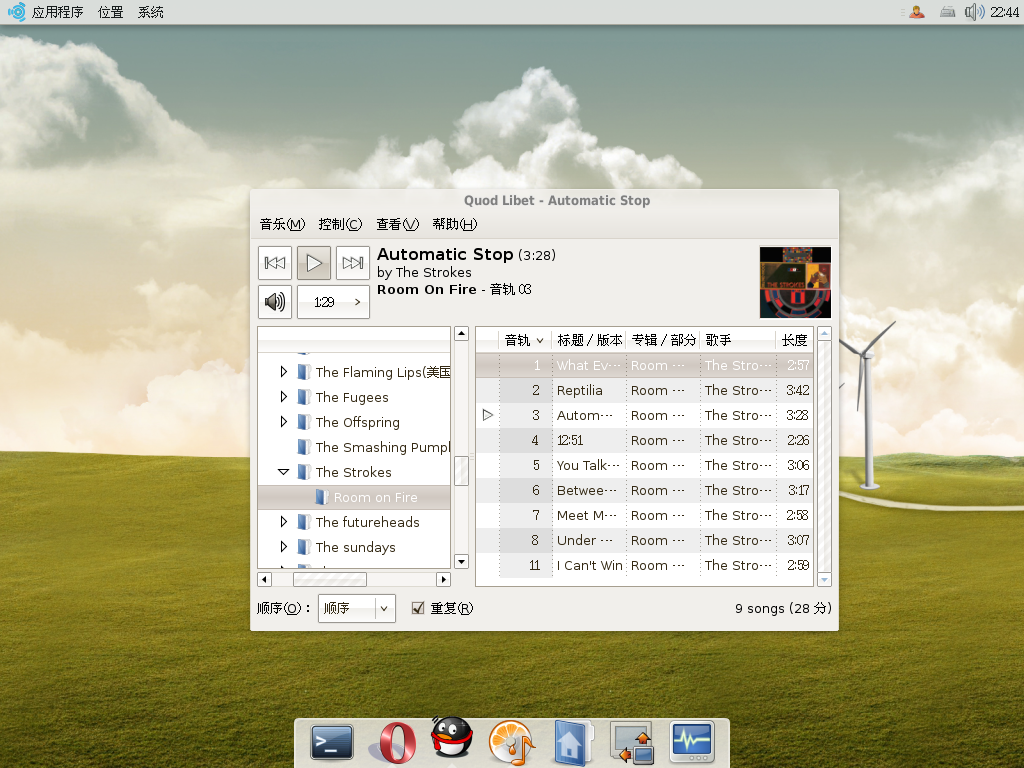Click The Offspring folder icon
The height and width of the screenshot is (768, 1024).
(x=303, y=422)
